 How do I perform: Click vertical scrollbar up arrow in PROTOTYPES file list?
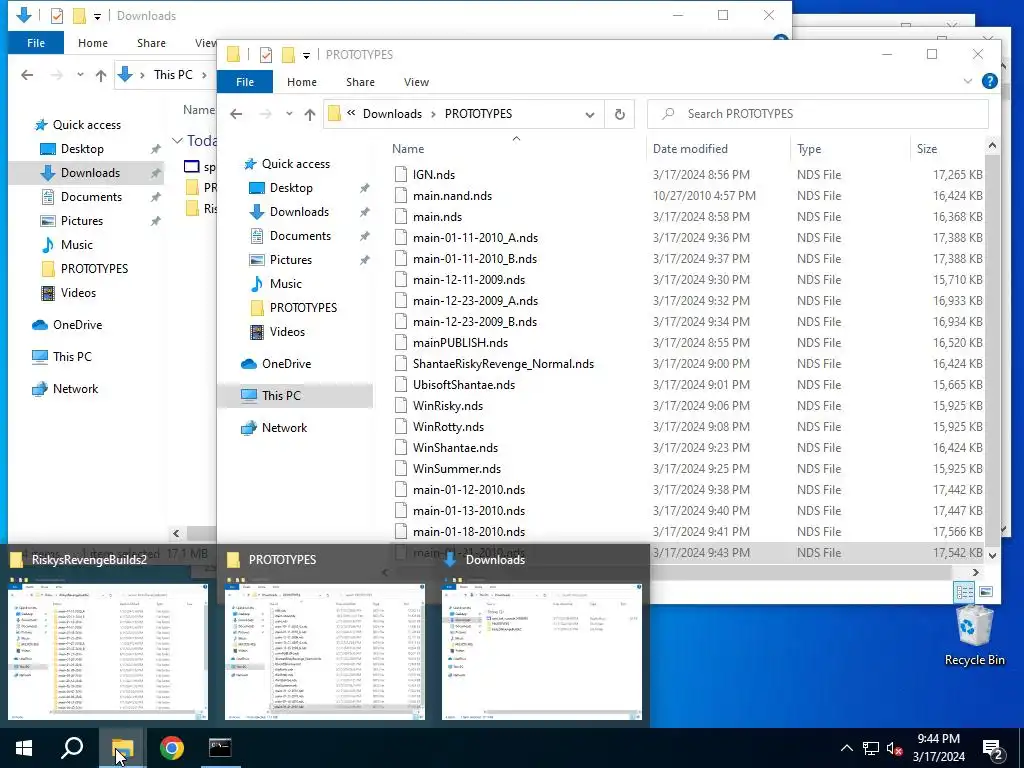coord(992,145)
